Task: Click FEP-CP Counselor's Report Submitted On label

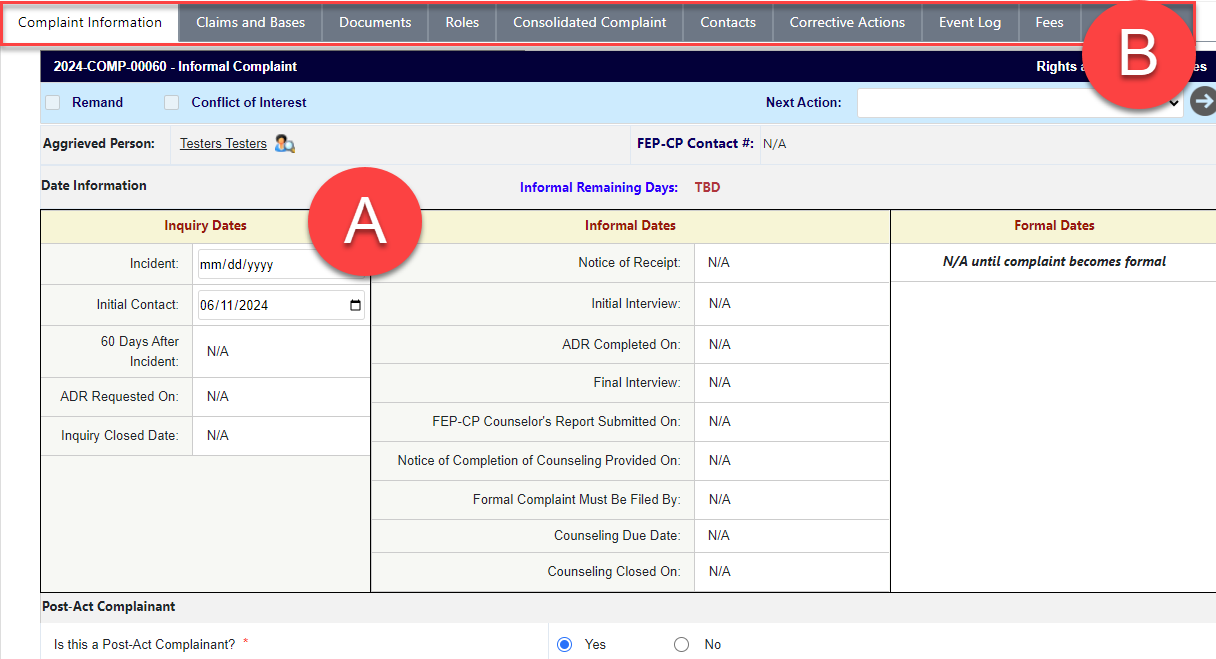Action: point(556,421)
